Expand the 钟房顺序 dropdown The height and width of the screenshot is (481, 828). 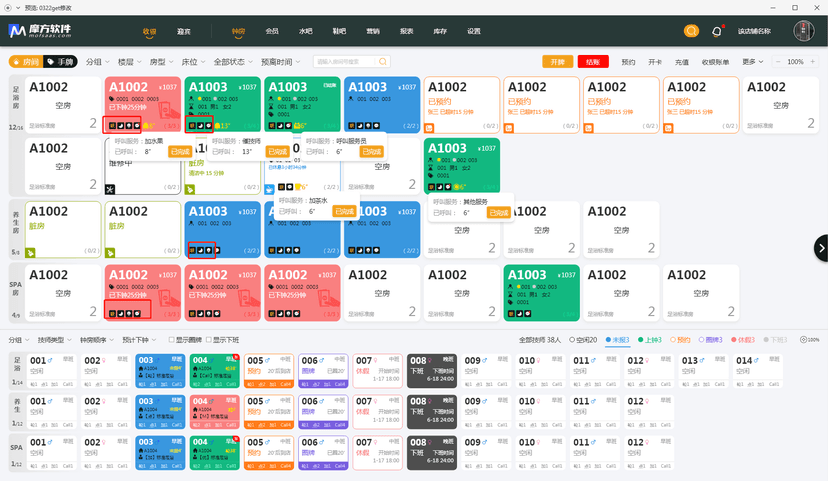tap(97, 339)
